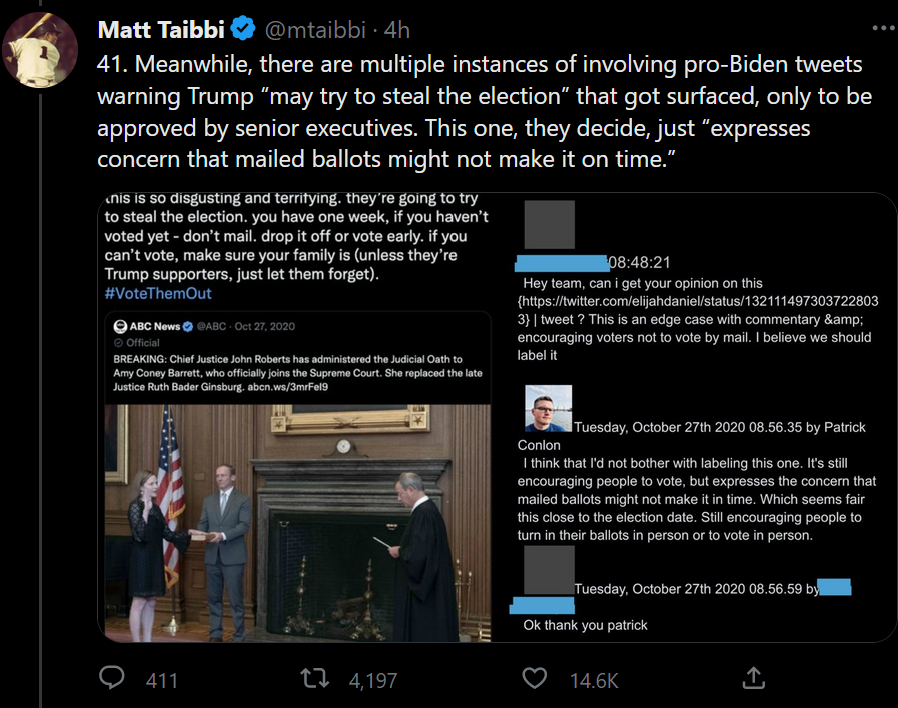This screenshot has height=708, width=898.
Task: Open the share tweet icon
Action: click(754, 678)
